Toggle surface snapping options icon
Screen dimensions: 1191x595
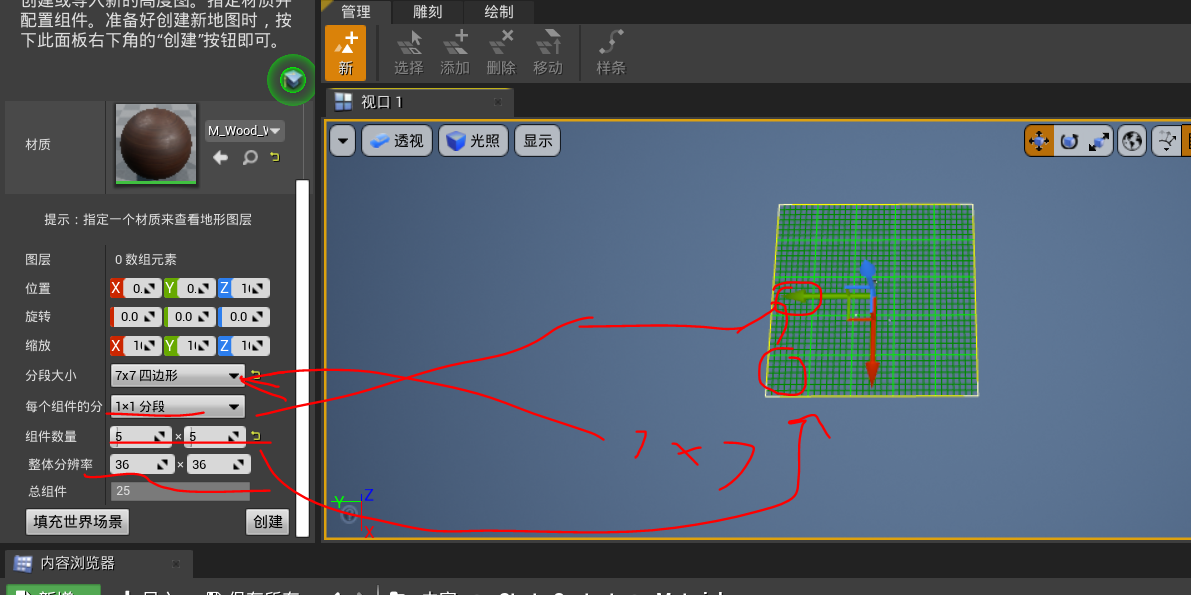point(1166,141)
